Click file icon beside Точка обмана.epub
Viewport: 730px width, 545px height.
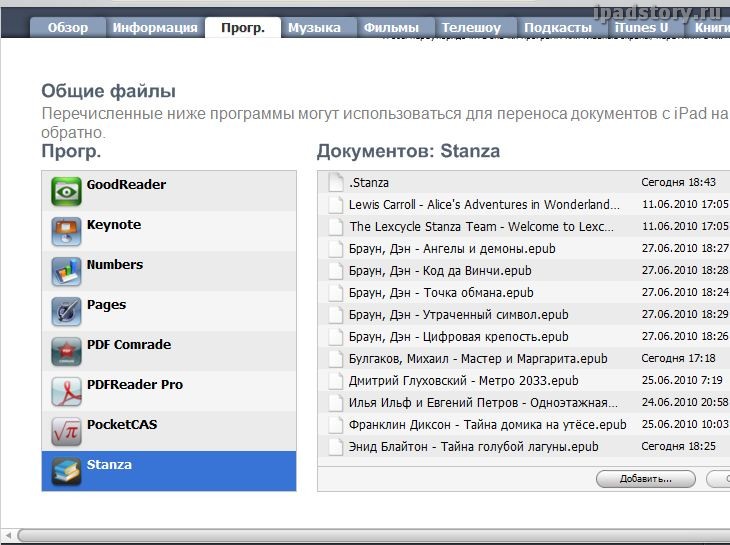(x=336, y=292)
